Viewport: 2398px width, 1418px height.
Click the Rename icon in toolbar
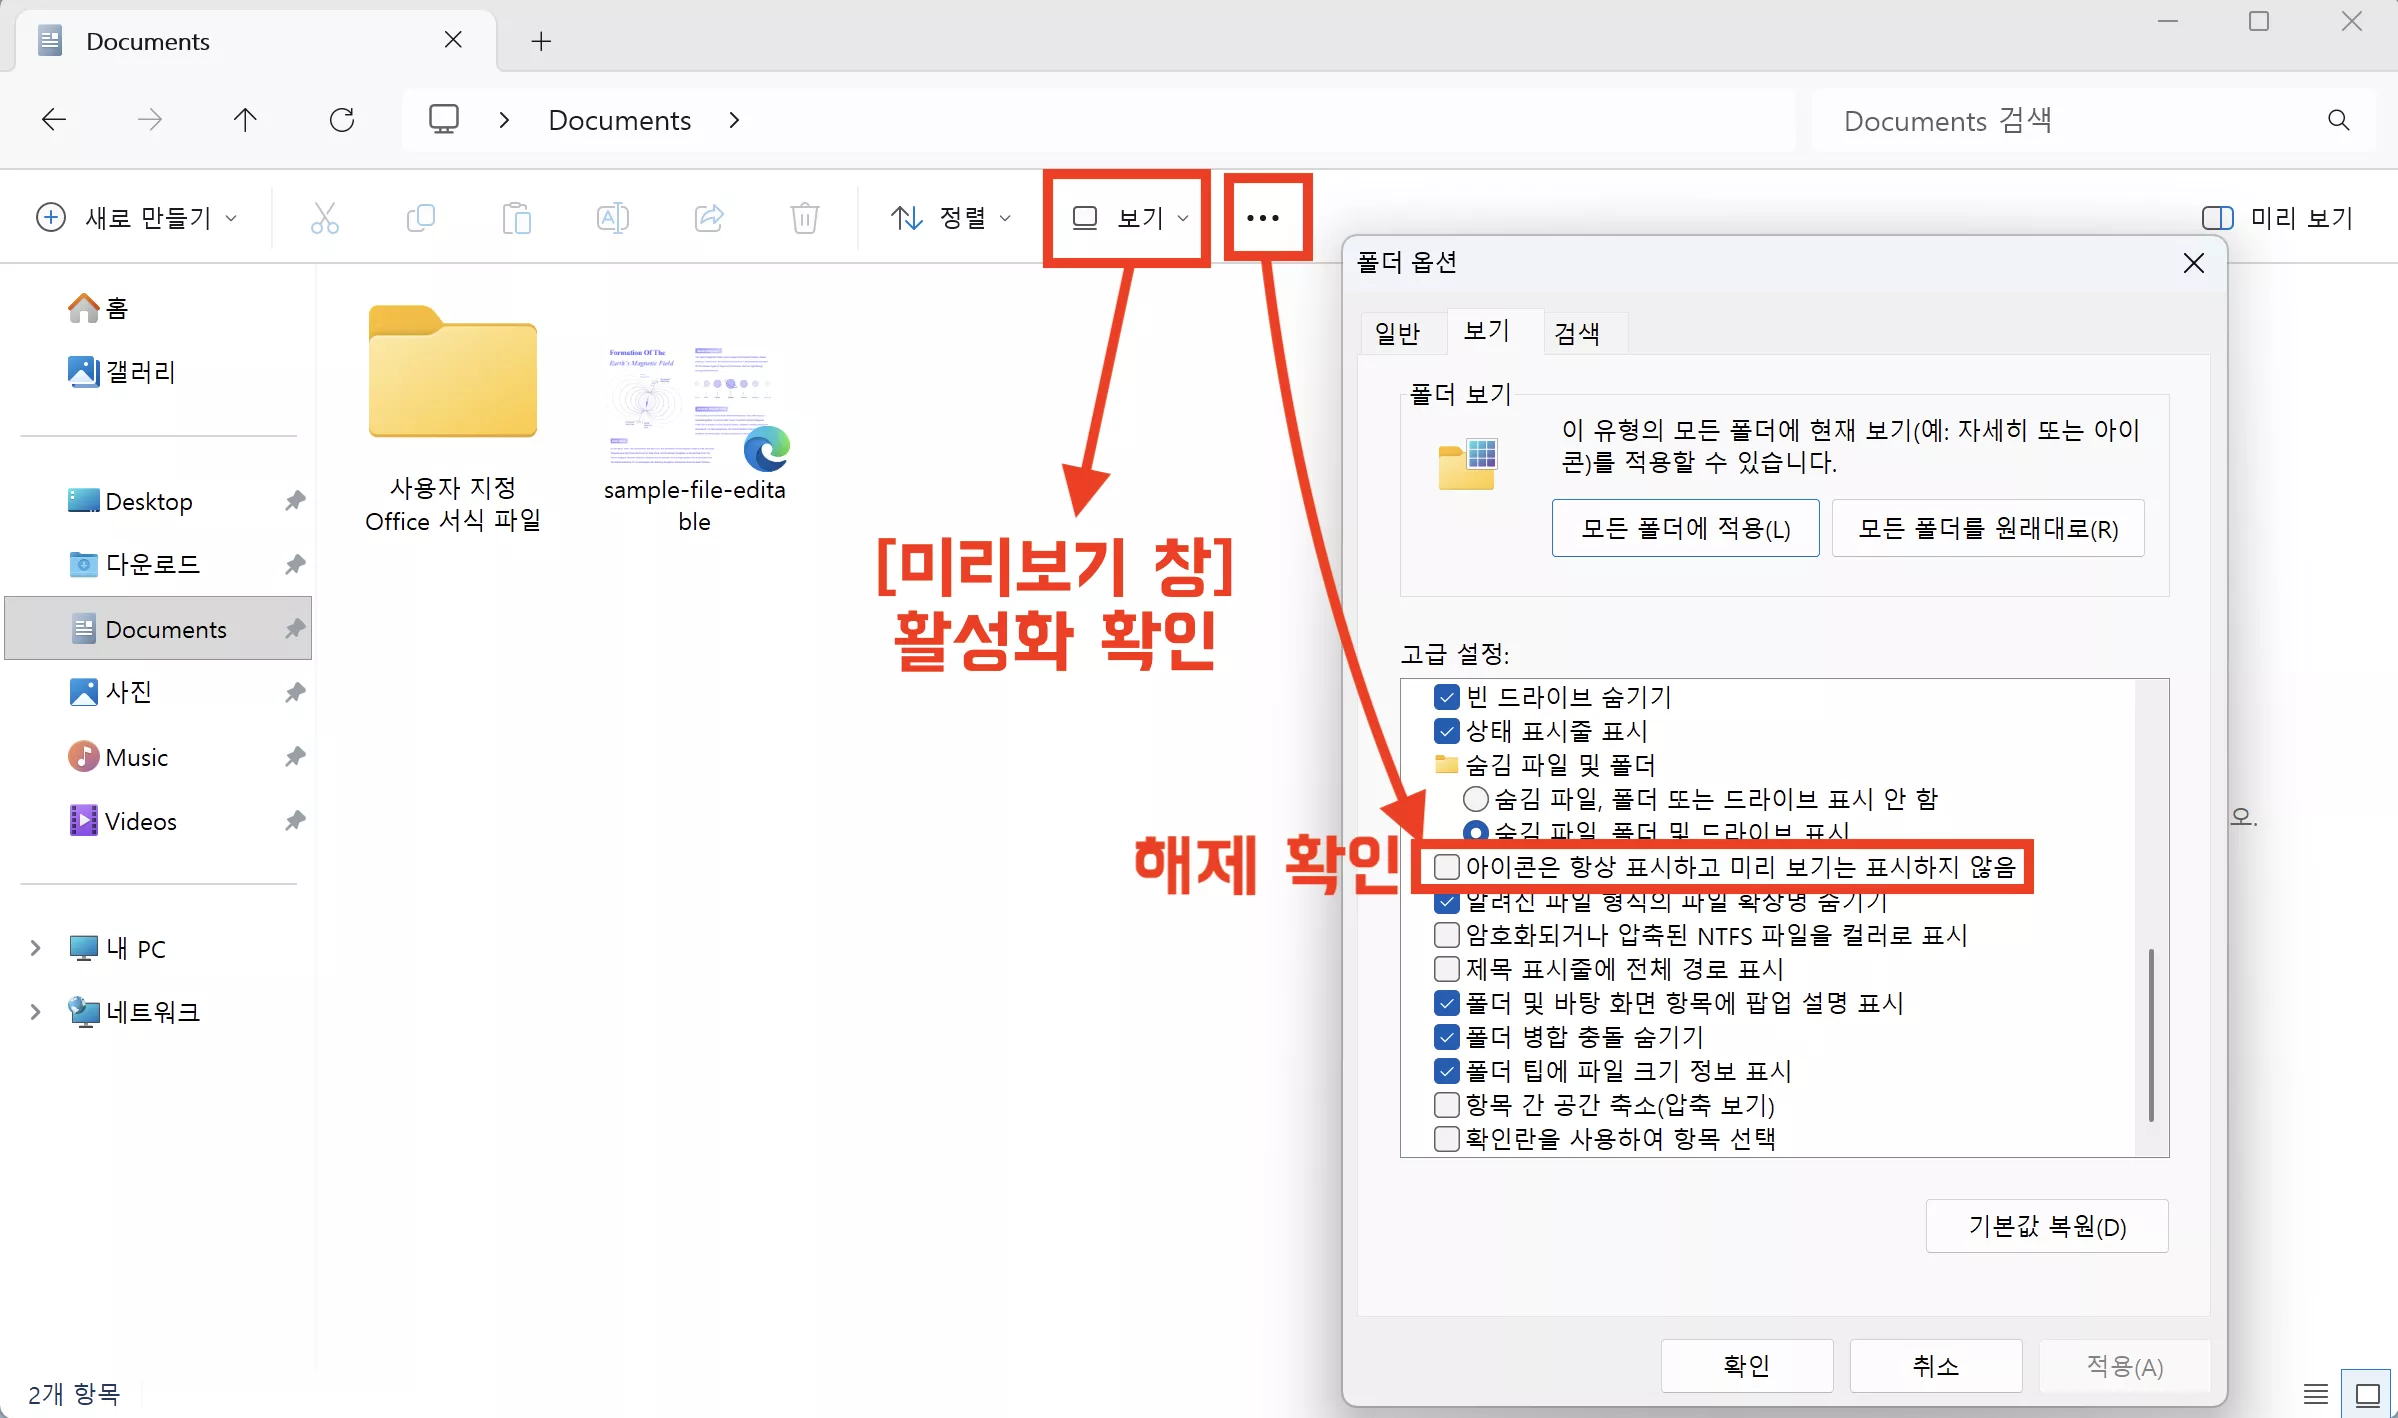pyautogui.click(x=613, y=218)
